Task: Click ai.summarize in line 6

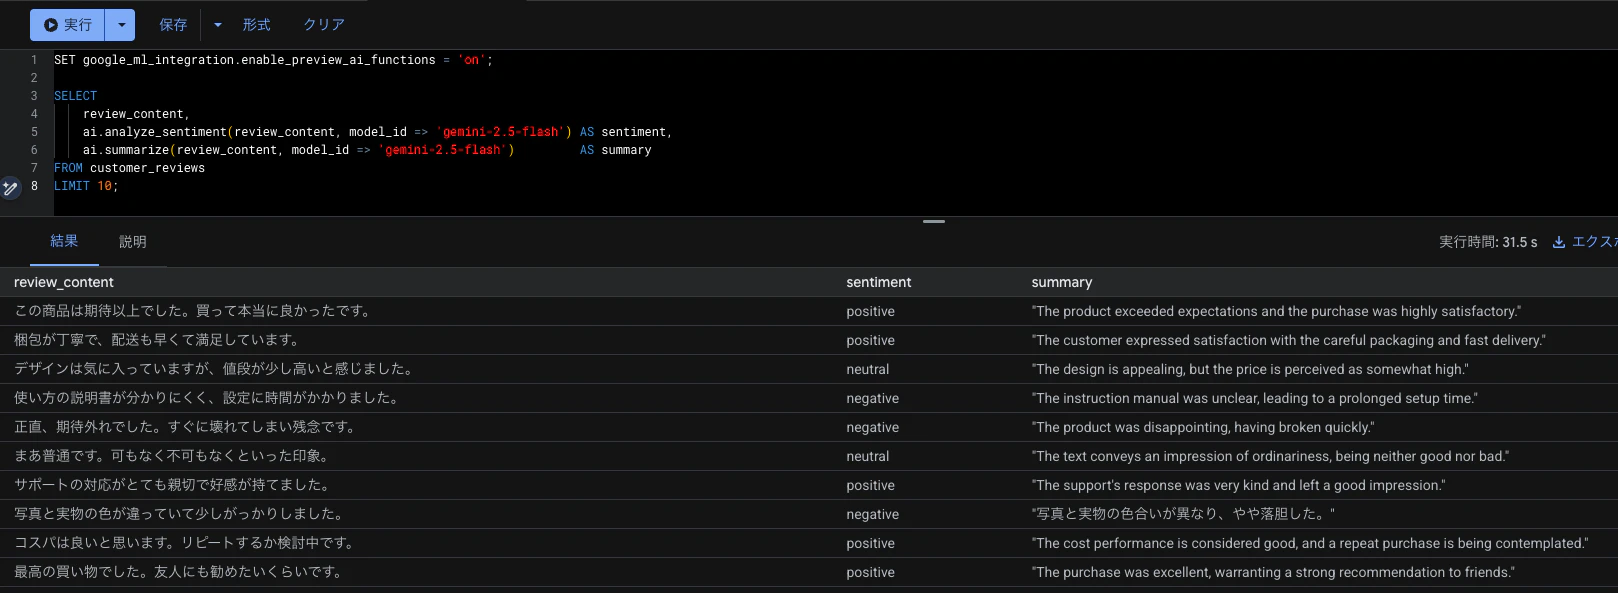Action: [126, 150]
